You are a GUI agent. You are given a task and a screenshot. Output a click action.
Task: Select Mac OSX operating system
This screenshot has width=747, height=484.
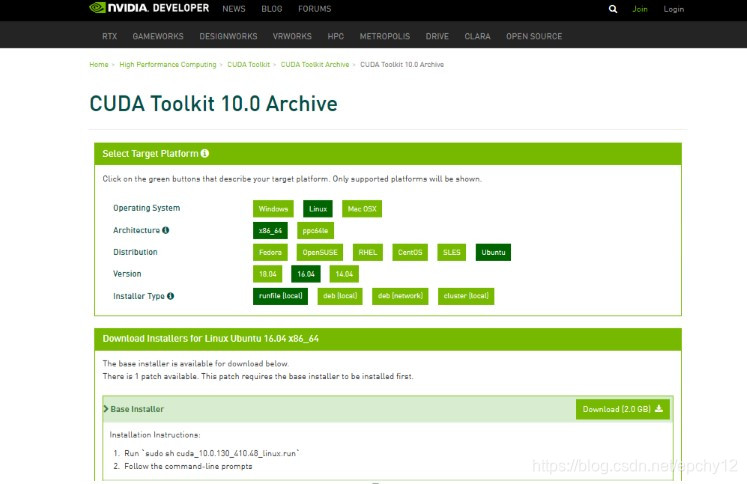point(362,209)
